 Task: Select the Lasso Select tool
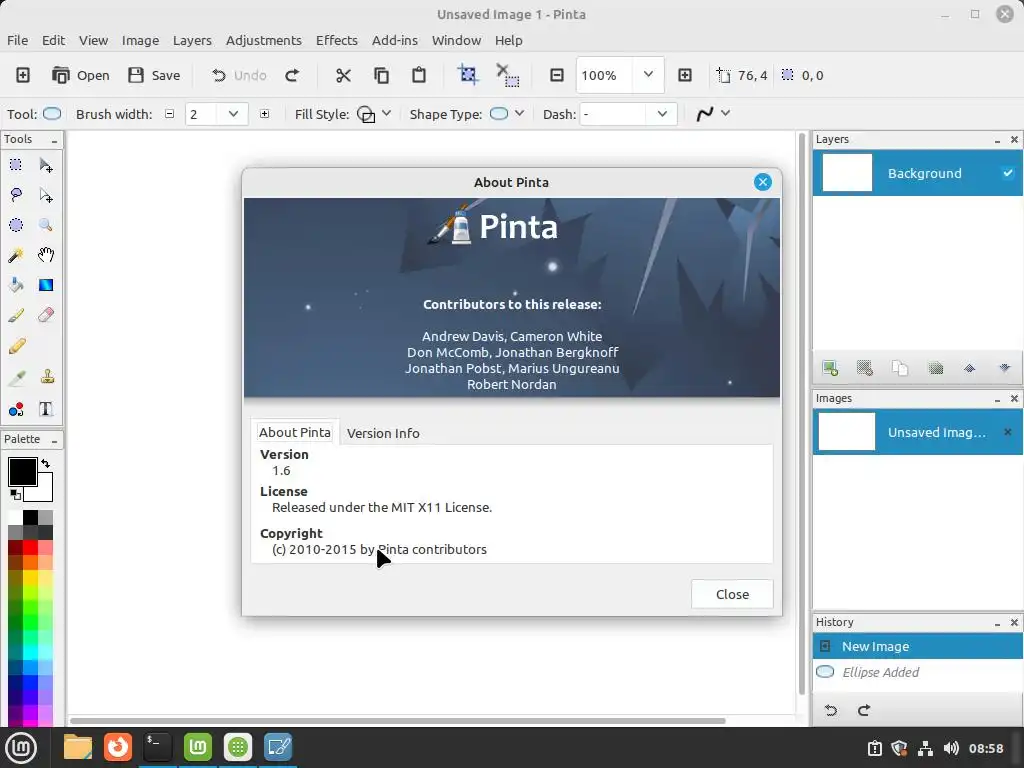tap(16, 195)
